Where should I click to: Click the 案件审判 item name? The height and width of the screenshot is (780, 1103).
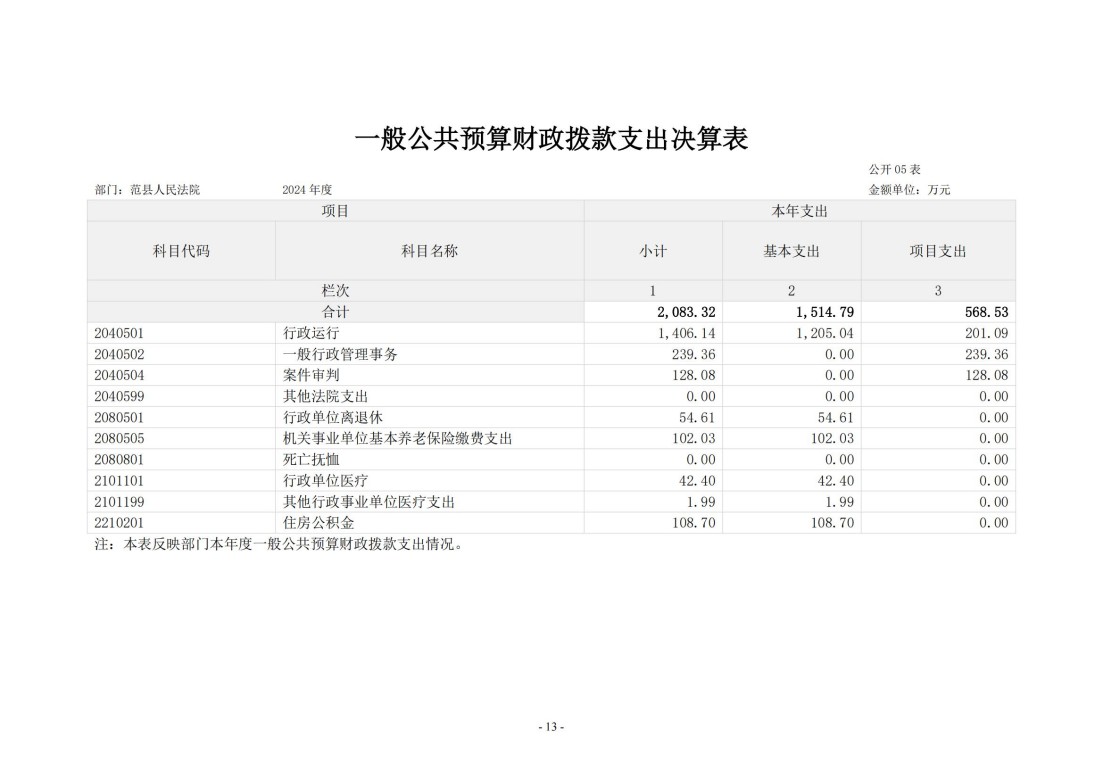(311, 376)
